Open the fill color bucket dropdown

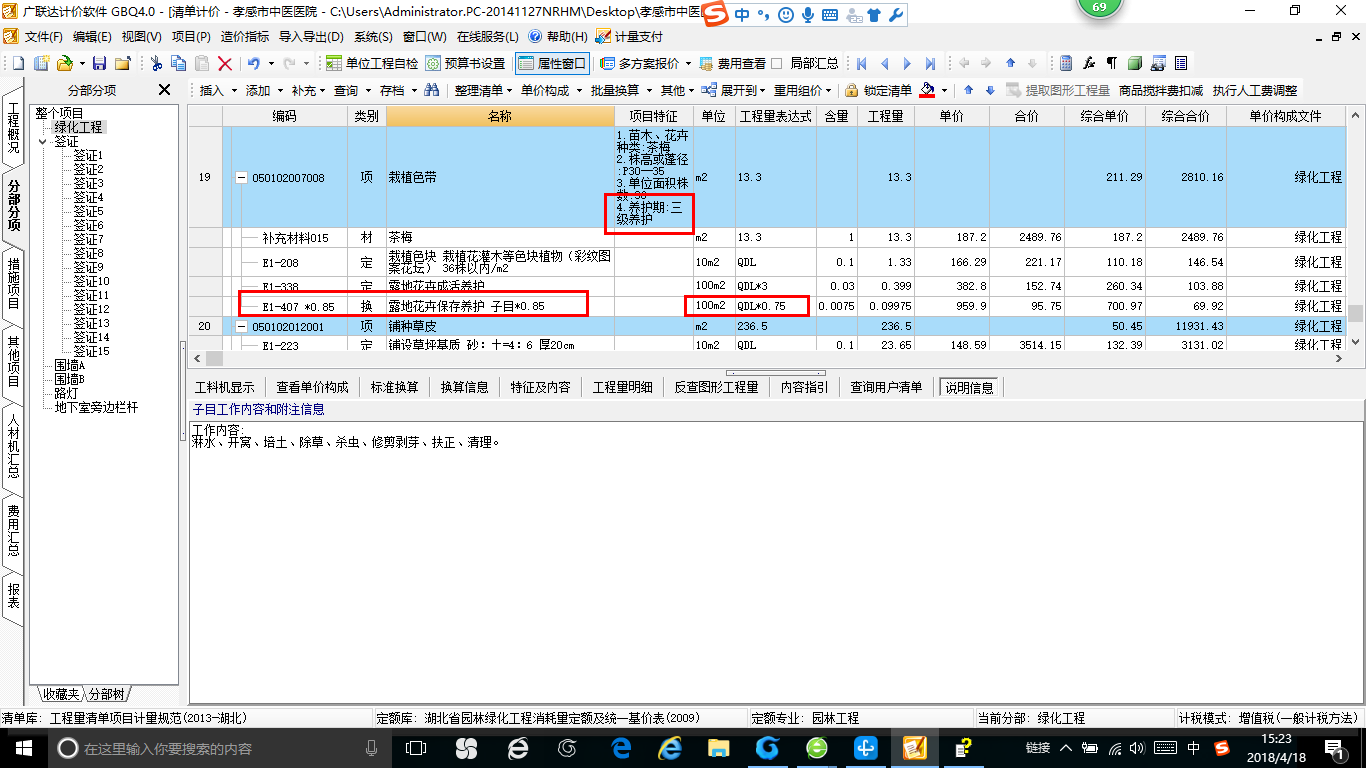click(944, 90)
